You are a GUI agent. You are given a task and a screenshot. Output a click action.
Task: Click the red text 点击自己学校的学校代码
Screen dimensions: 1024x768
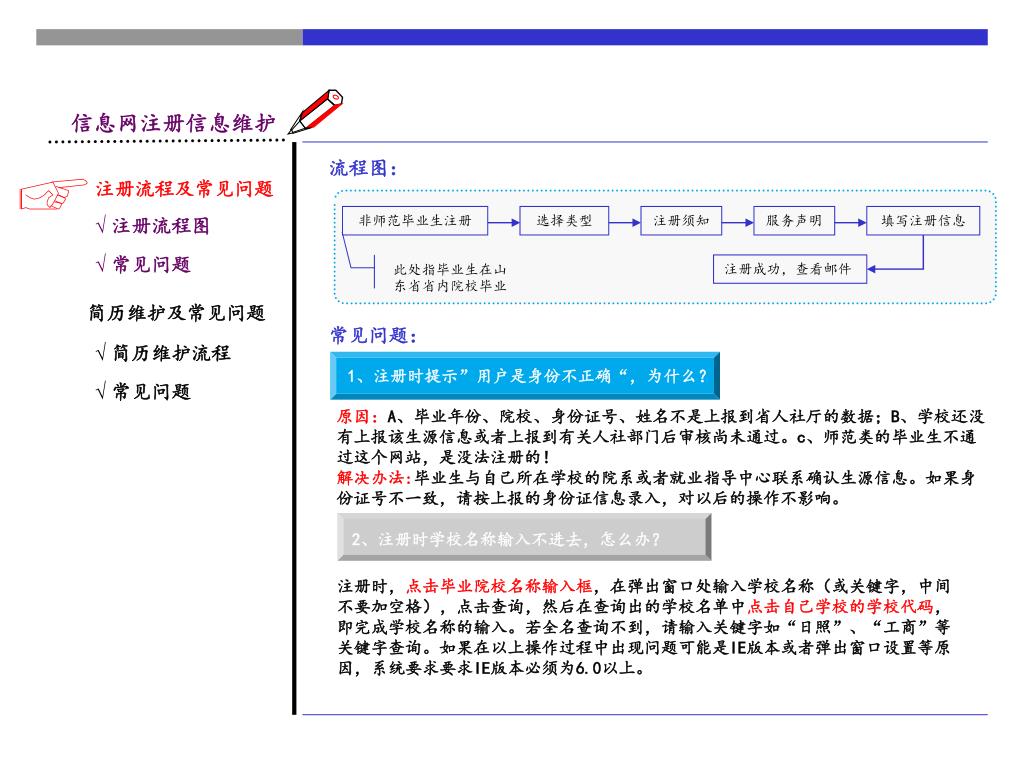point(840,606)
